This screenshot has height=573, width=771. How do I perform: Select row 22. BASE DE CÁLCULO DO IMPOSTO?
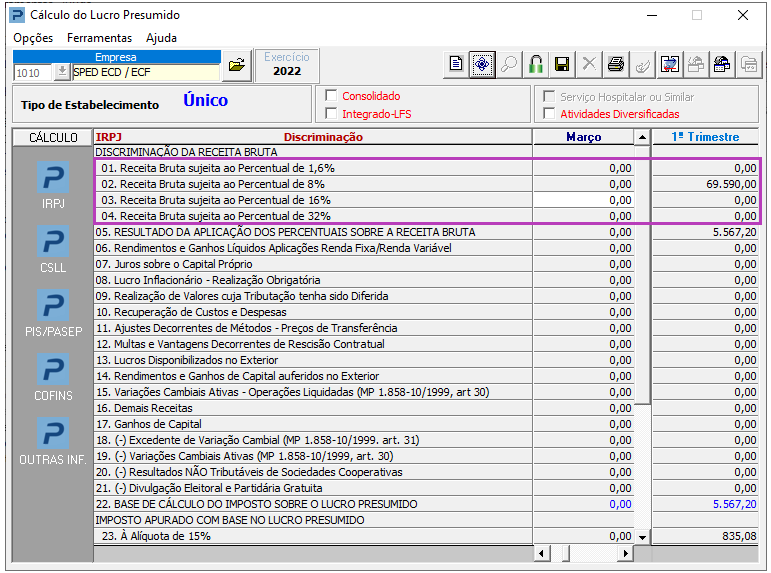[313, 504]
